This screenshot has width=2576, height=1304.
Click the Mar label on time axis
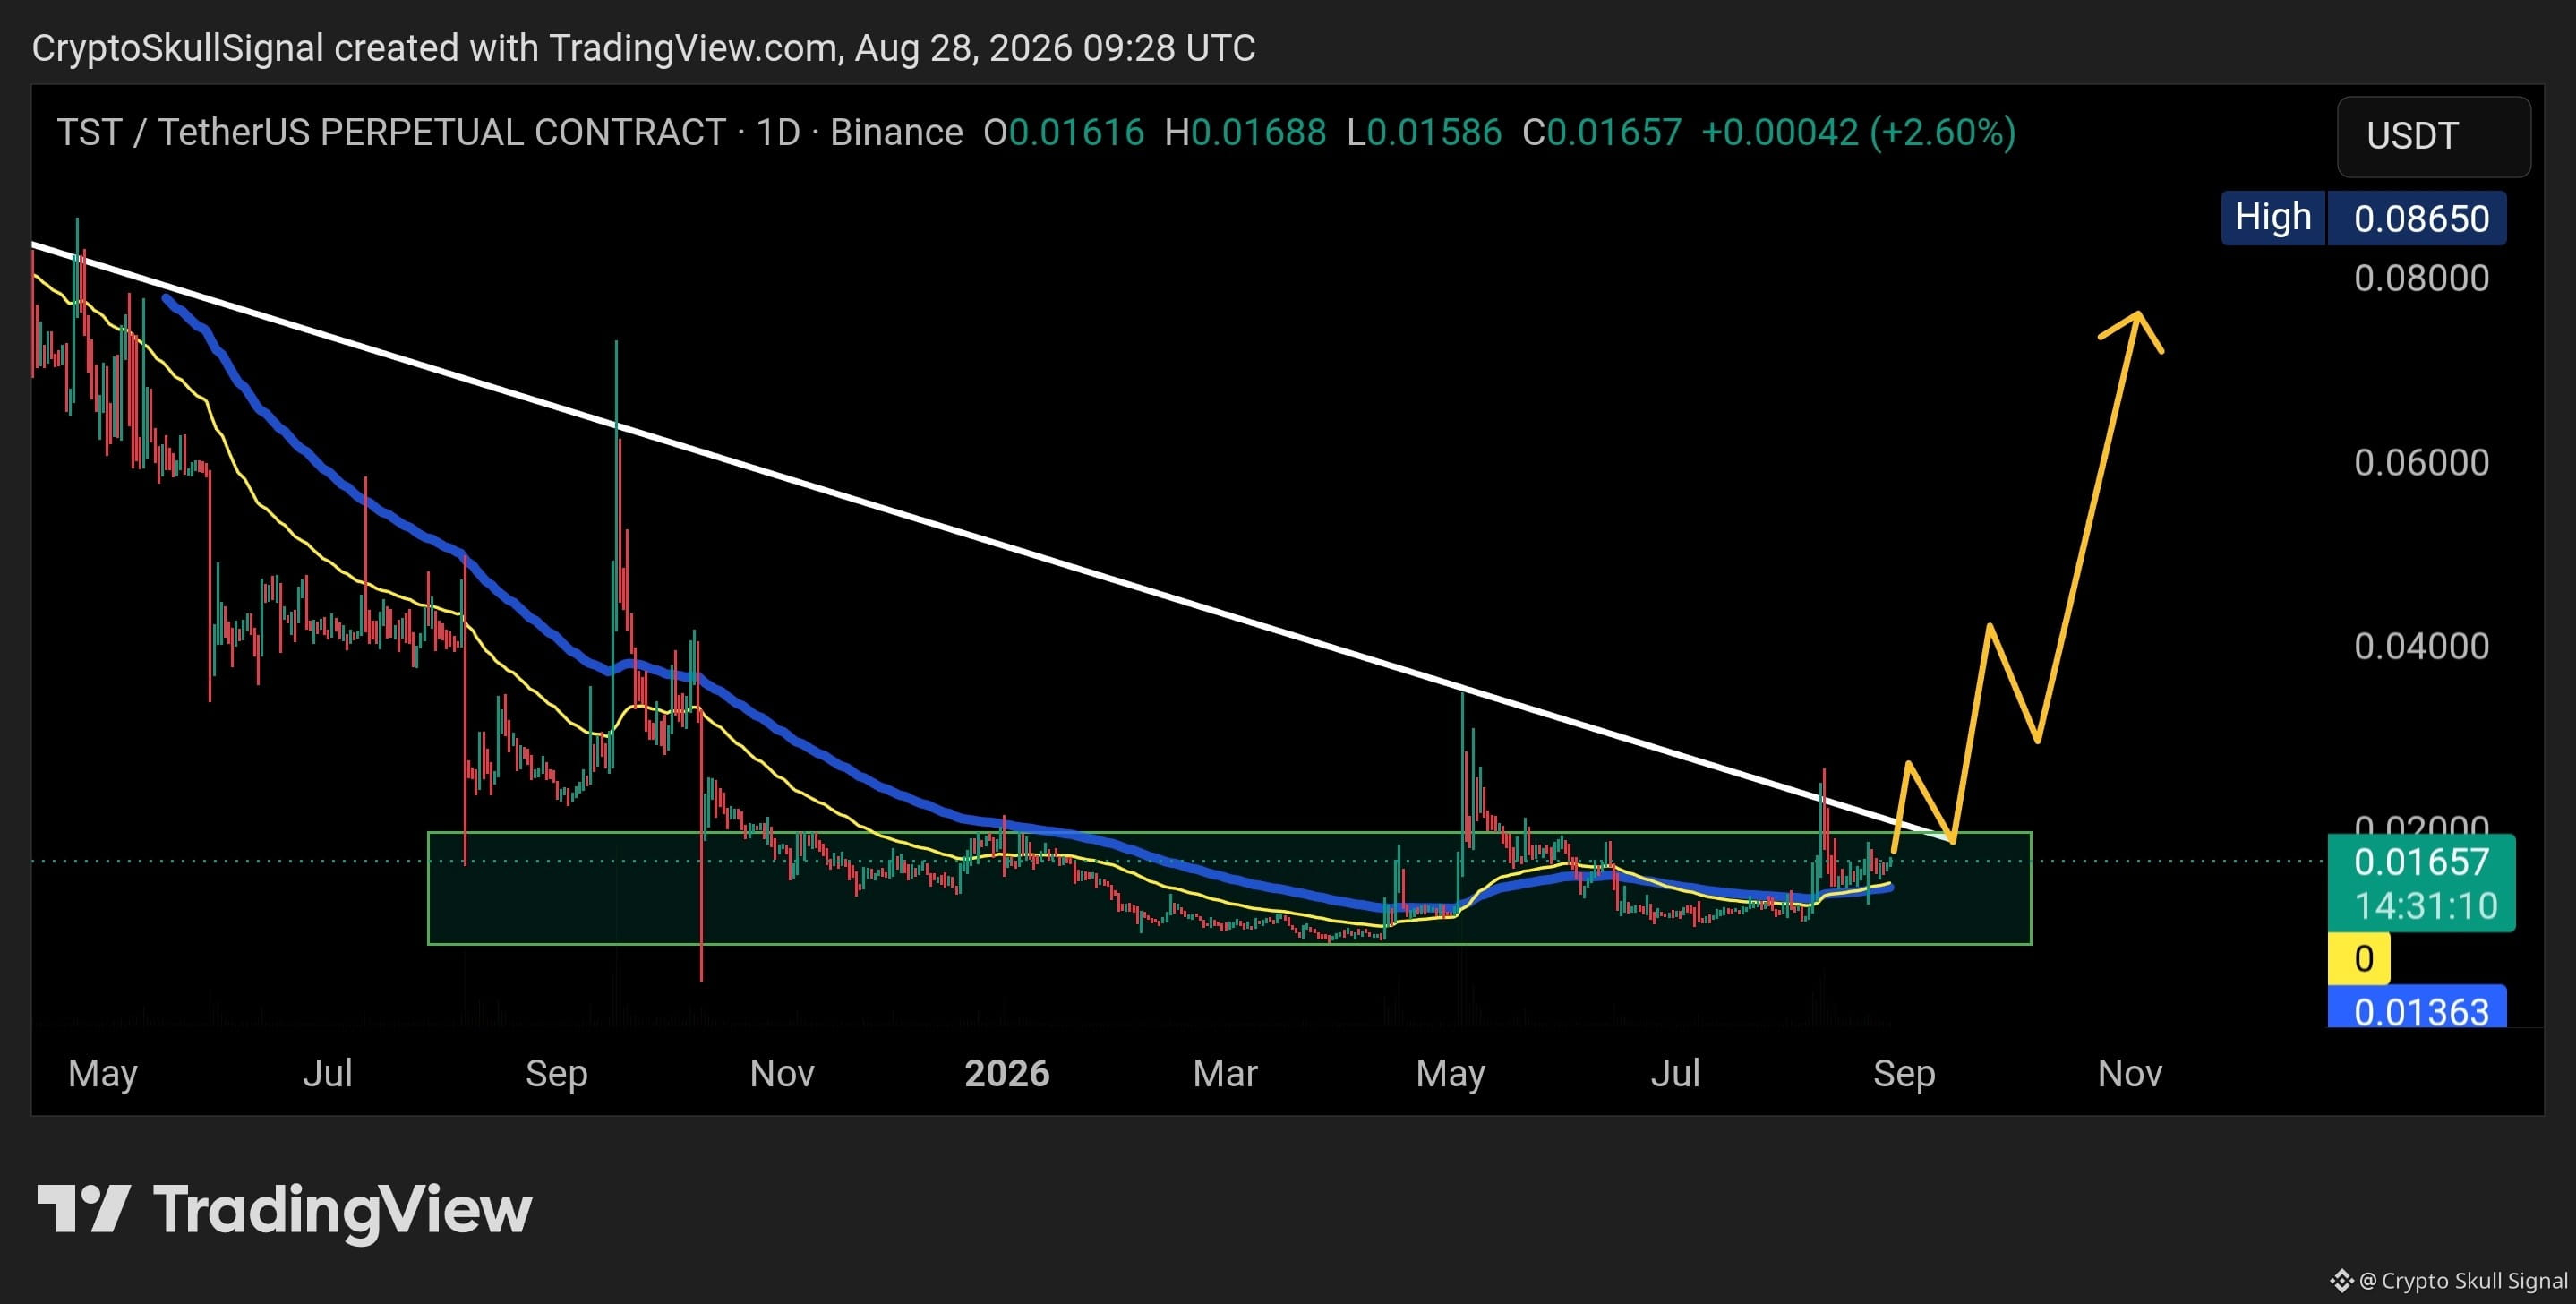(1225, 1073)
